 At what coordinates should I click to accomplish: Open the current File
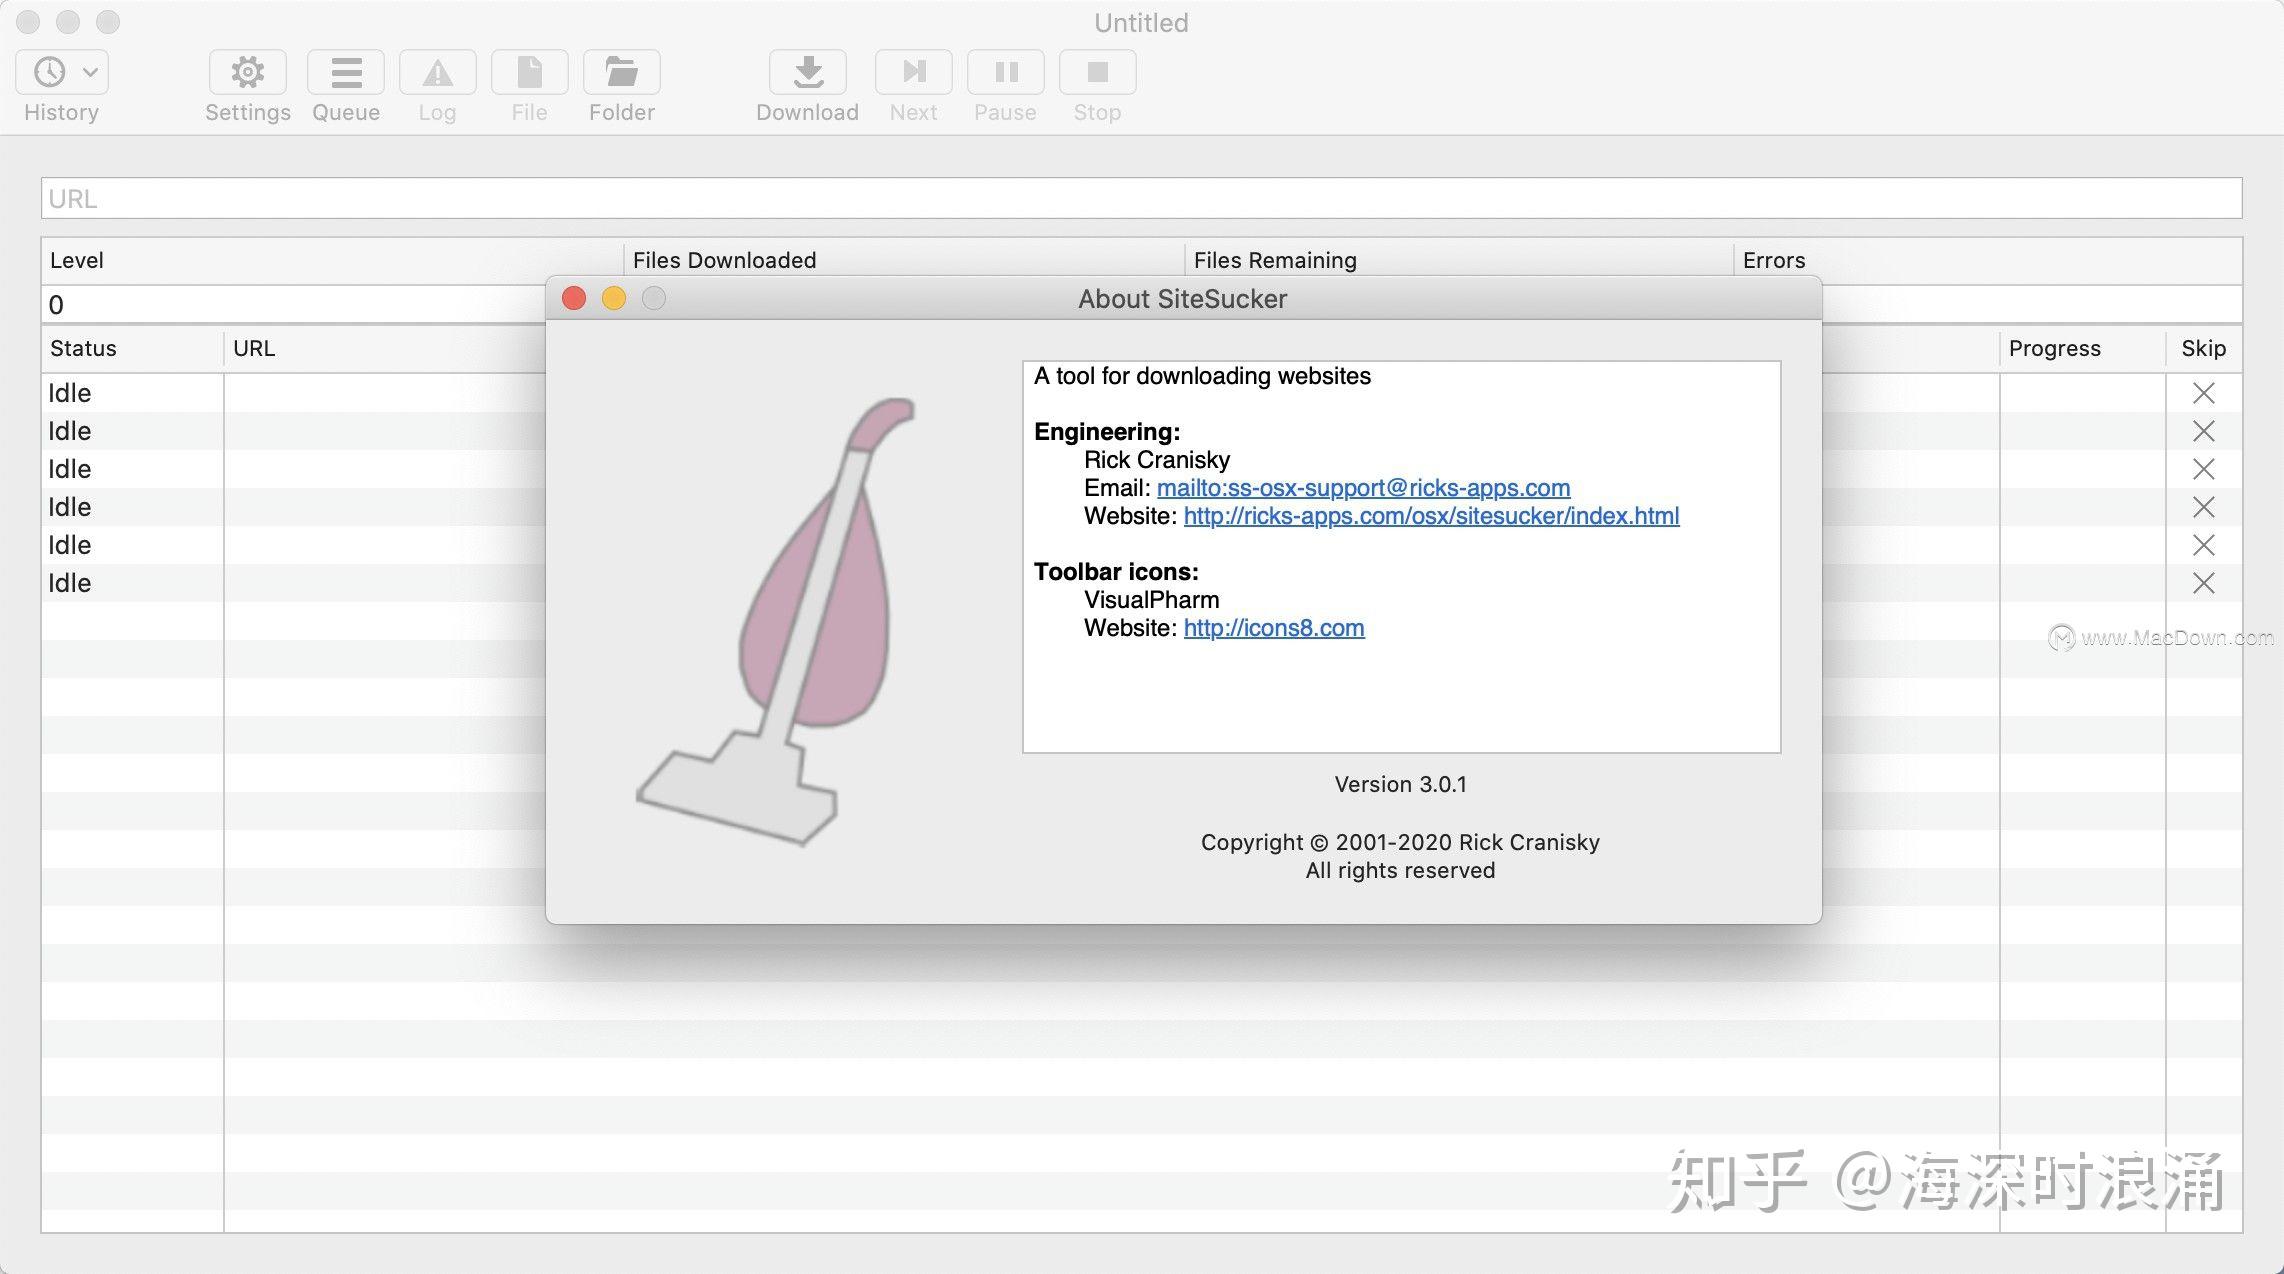[x=529, y=72]
